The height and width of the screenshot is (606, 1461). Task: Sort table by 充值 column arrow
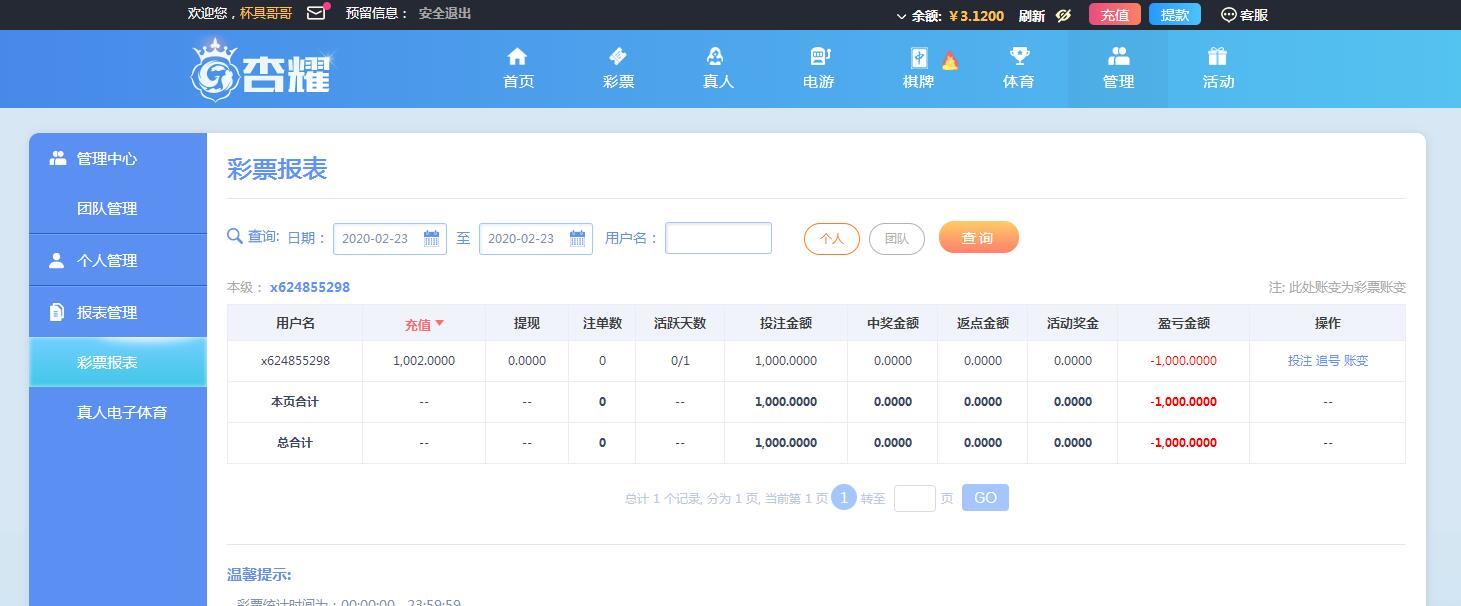tap(439, 323)
